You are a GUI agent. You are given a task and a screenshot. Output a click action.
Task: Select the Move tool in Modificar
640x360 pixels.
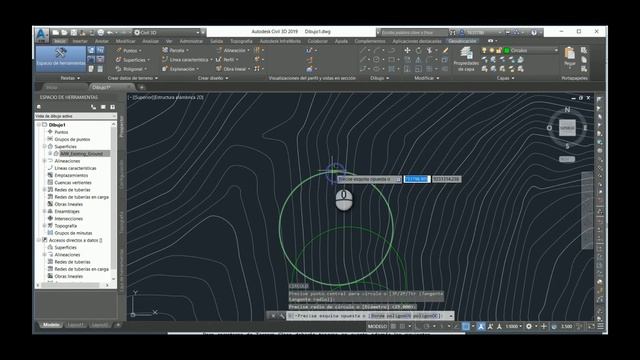tap(407, 51)
